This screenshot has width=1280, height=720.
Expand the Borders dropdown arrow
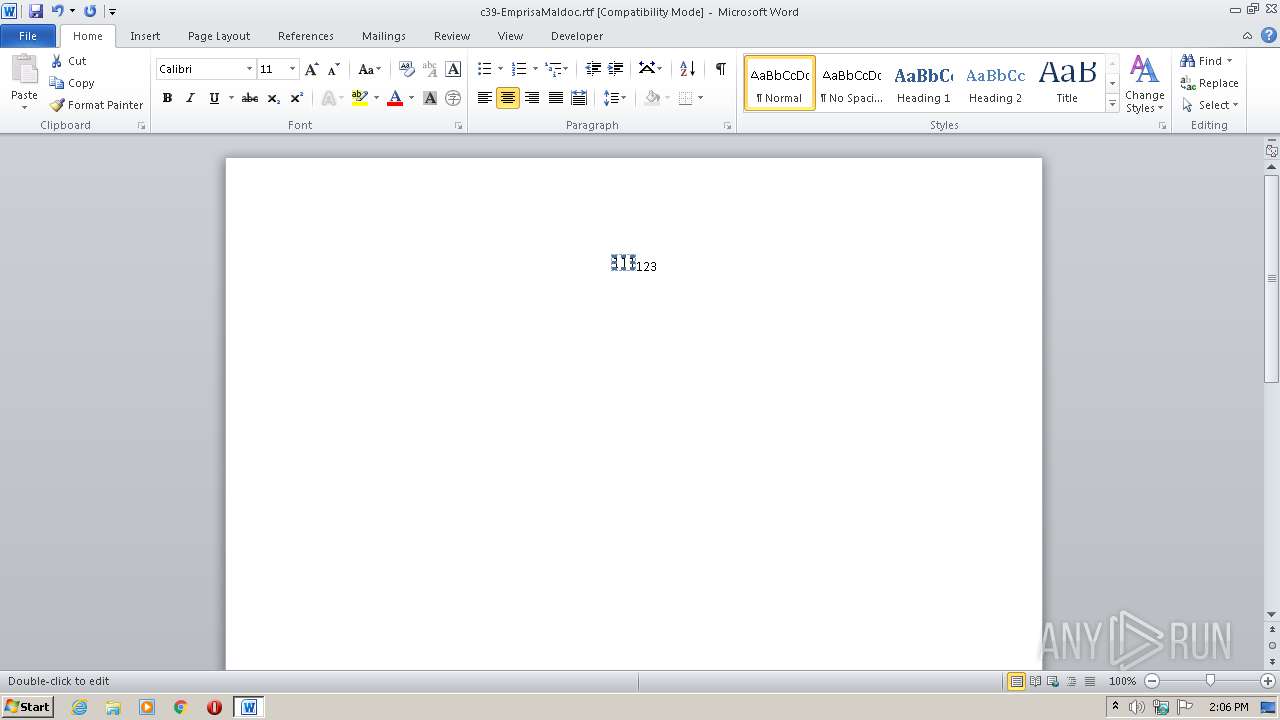(700, 98)
